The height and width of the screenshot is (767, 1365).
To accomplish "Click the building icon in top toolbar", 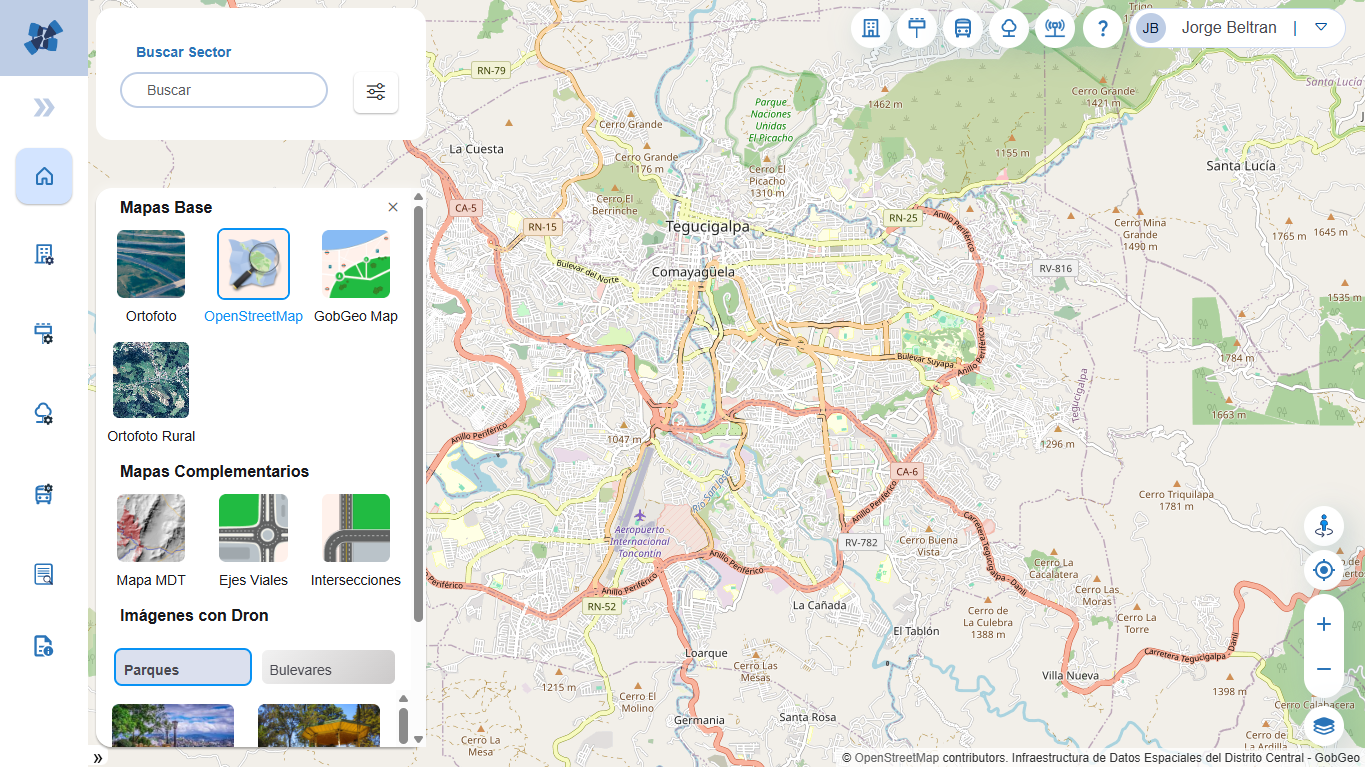I will [871, 28].
